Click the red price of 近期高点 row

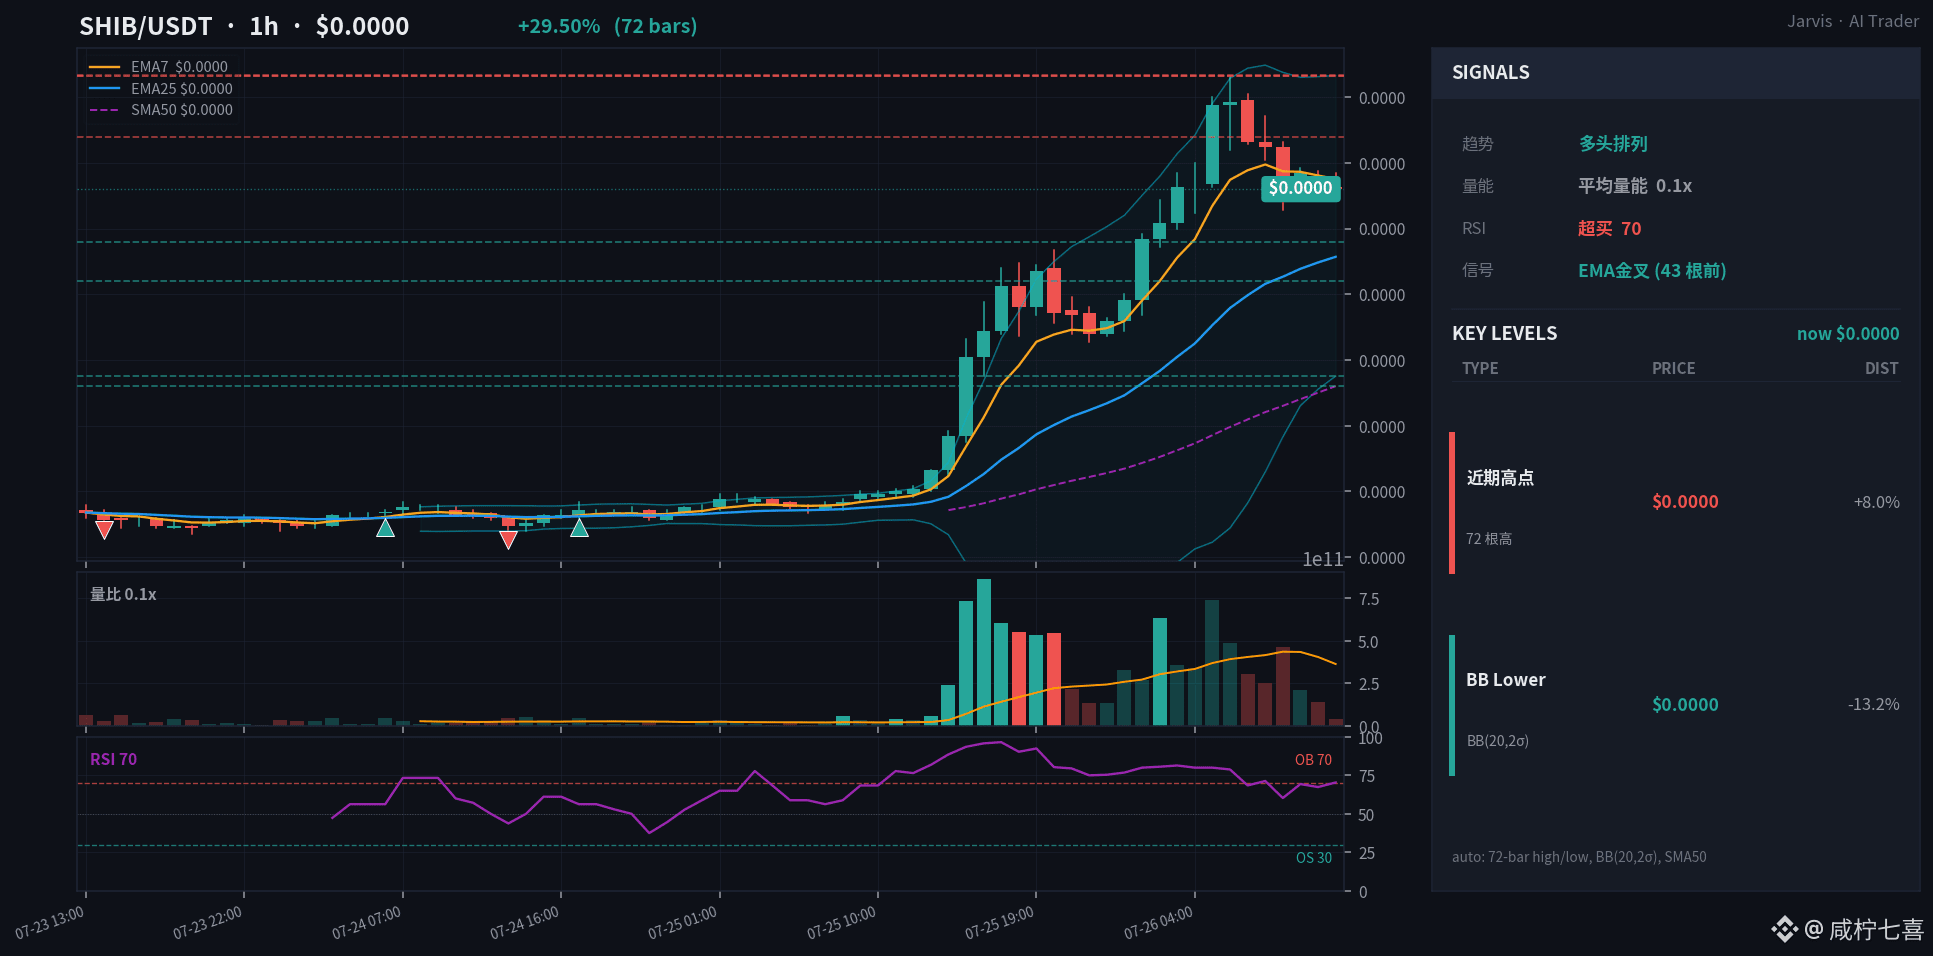click(1685, 502)
